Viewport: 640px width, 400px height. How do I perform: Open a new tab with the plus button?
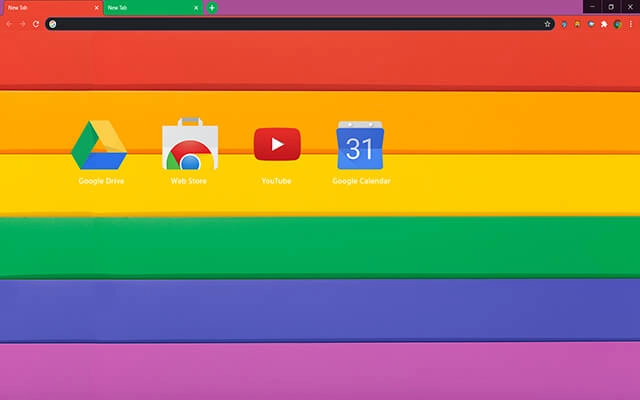click(212, 8)
